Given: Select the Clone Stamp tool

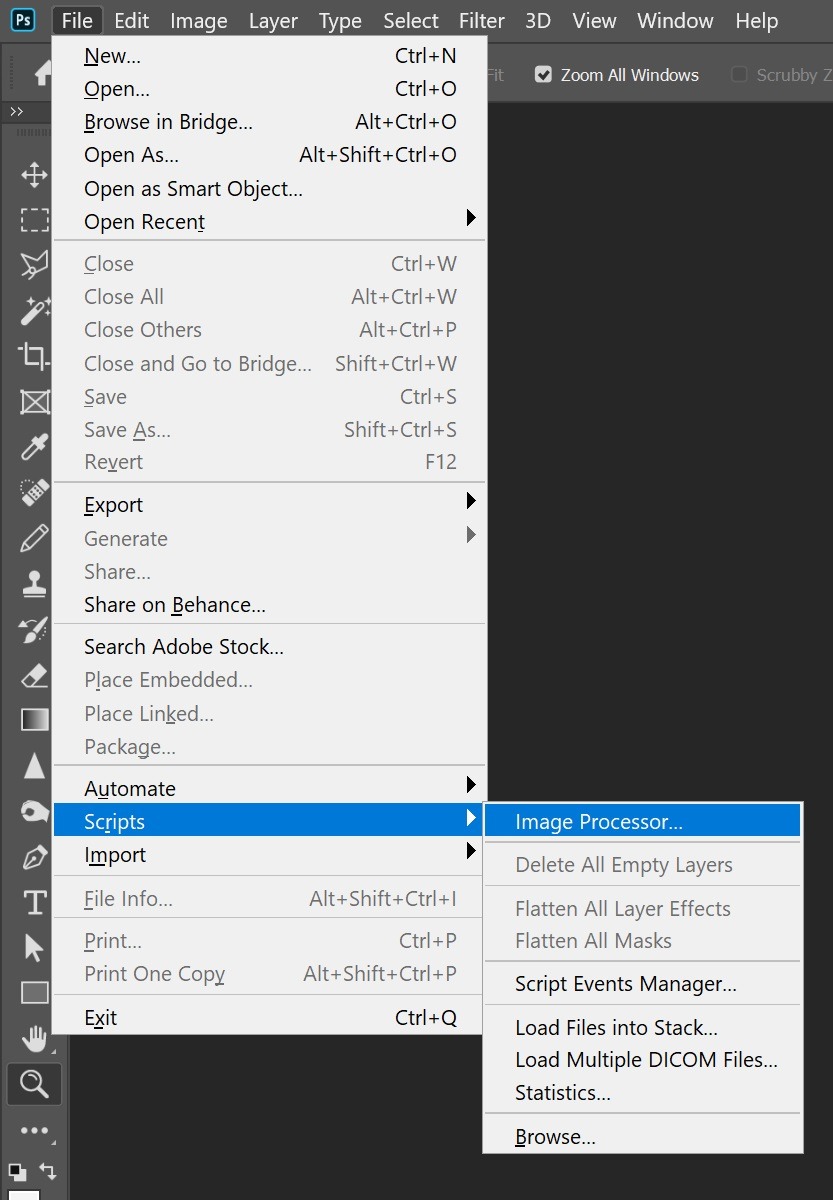Looking at the screenshot, I should click(x=34, y=584).
